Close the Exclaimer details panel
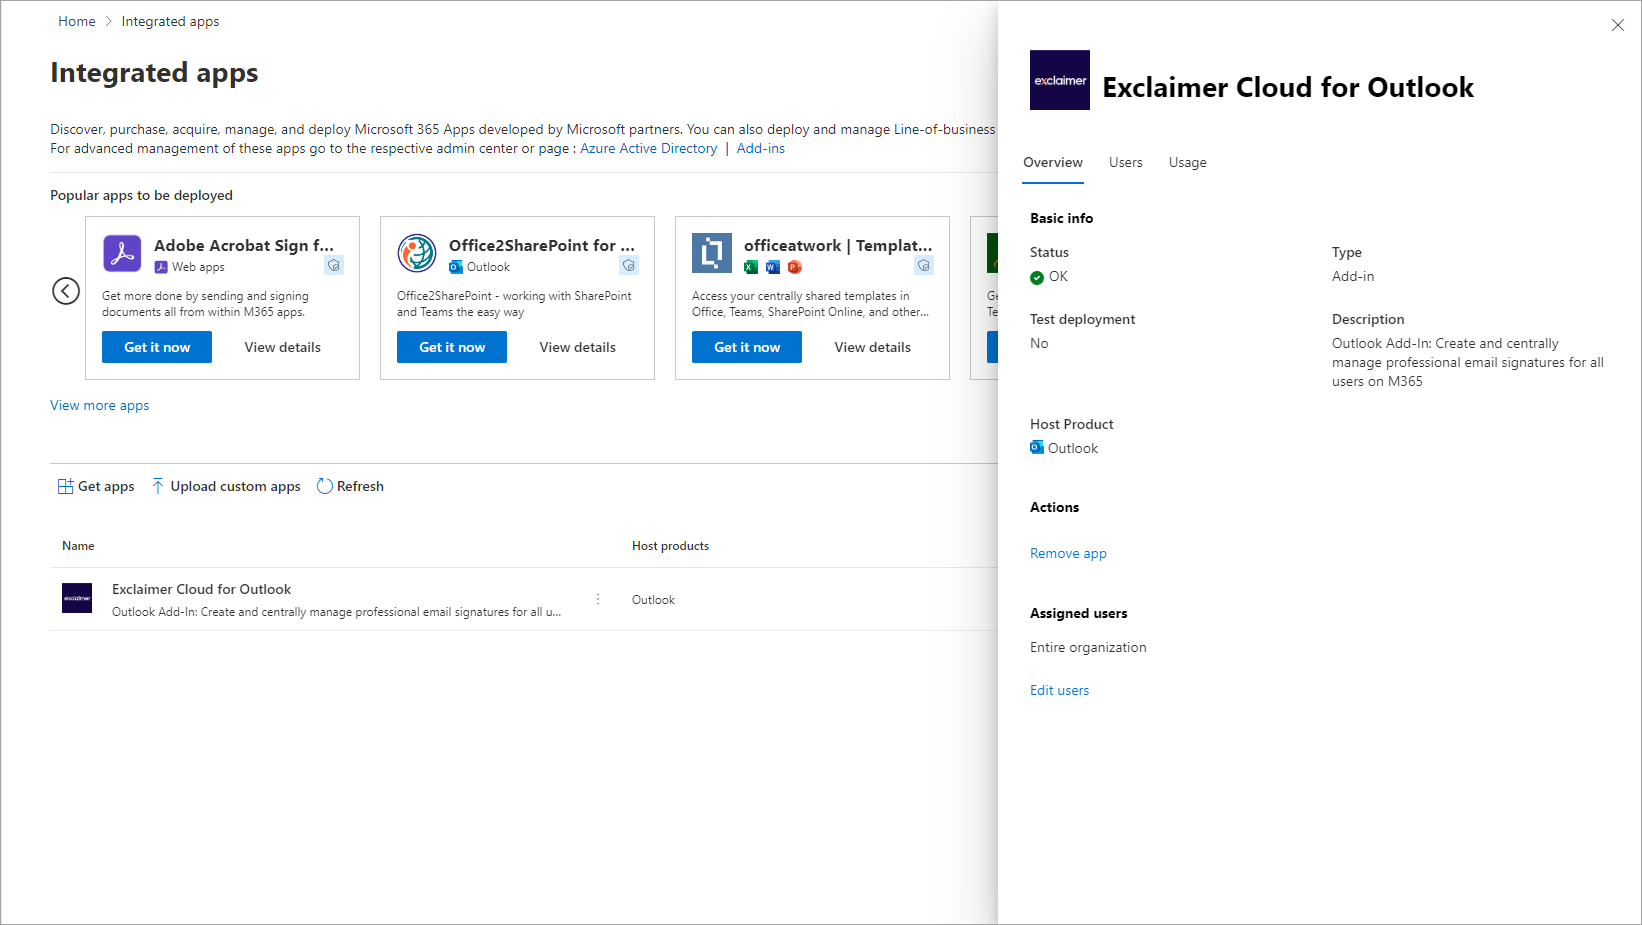This screenshot has height=925, width=1642. [1618, 25]
